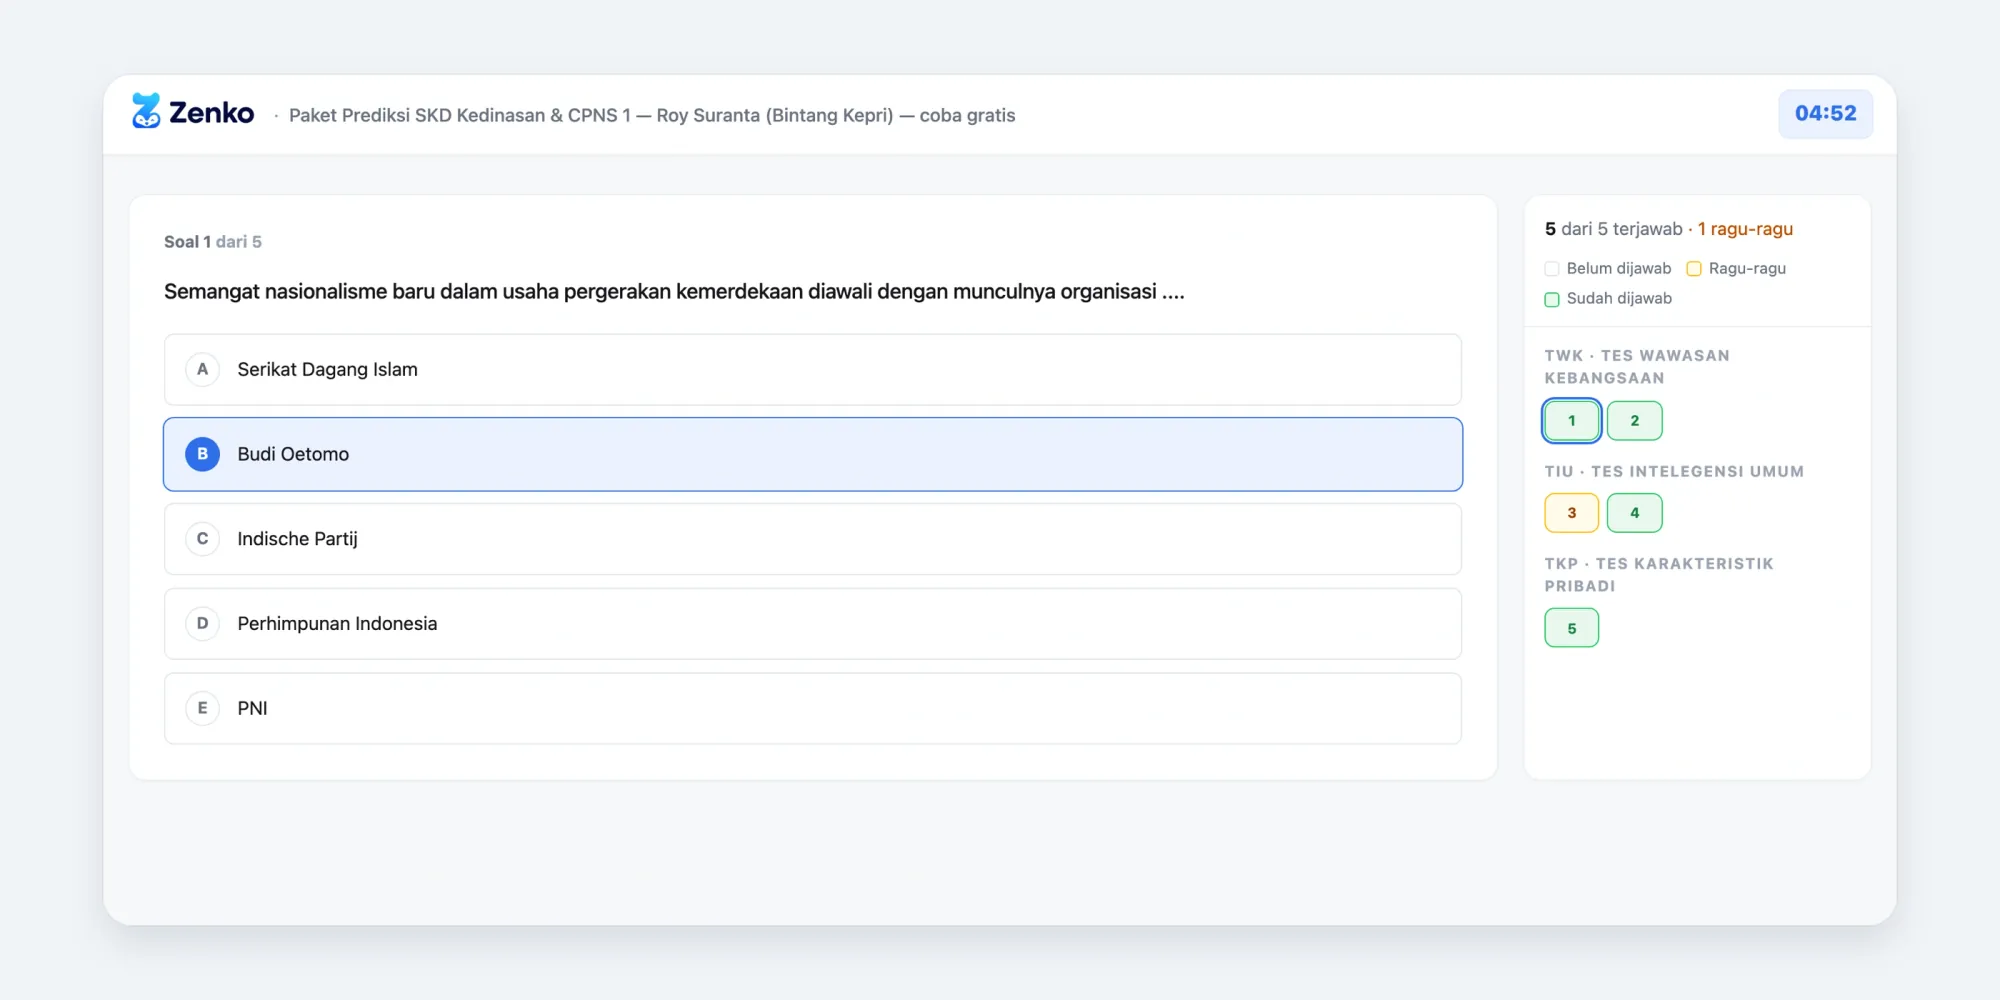Click the 04:52 countdown timer
Screen dimensions: 2000x1000
pyautogui.click(x=1826, y=114)
